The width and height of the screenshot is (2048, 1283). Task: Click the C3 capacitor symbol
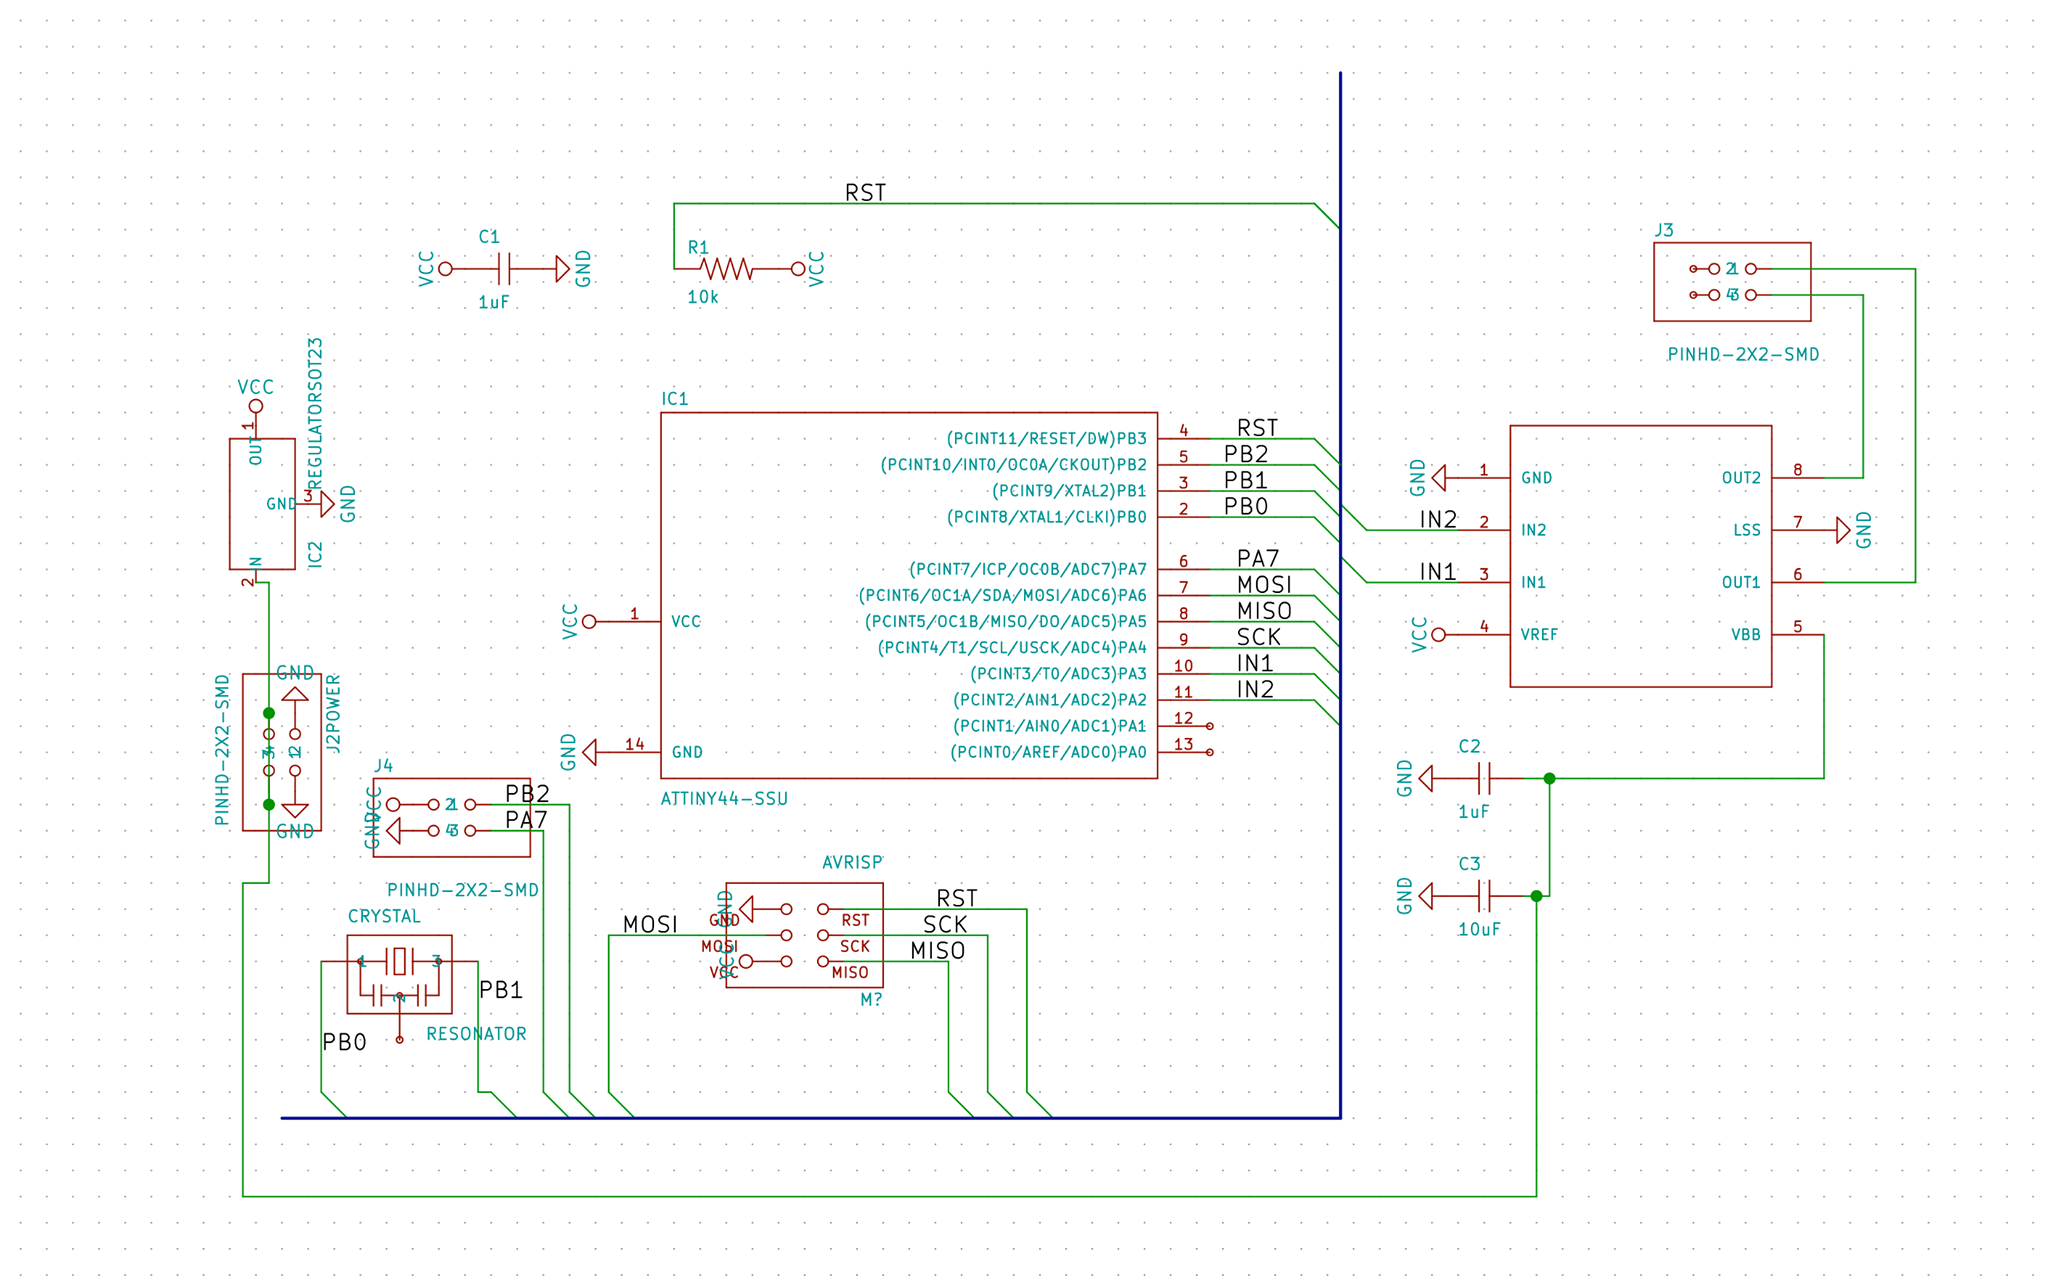point(1484,895)
